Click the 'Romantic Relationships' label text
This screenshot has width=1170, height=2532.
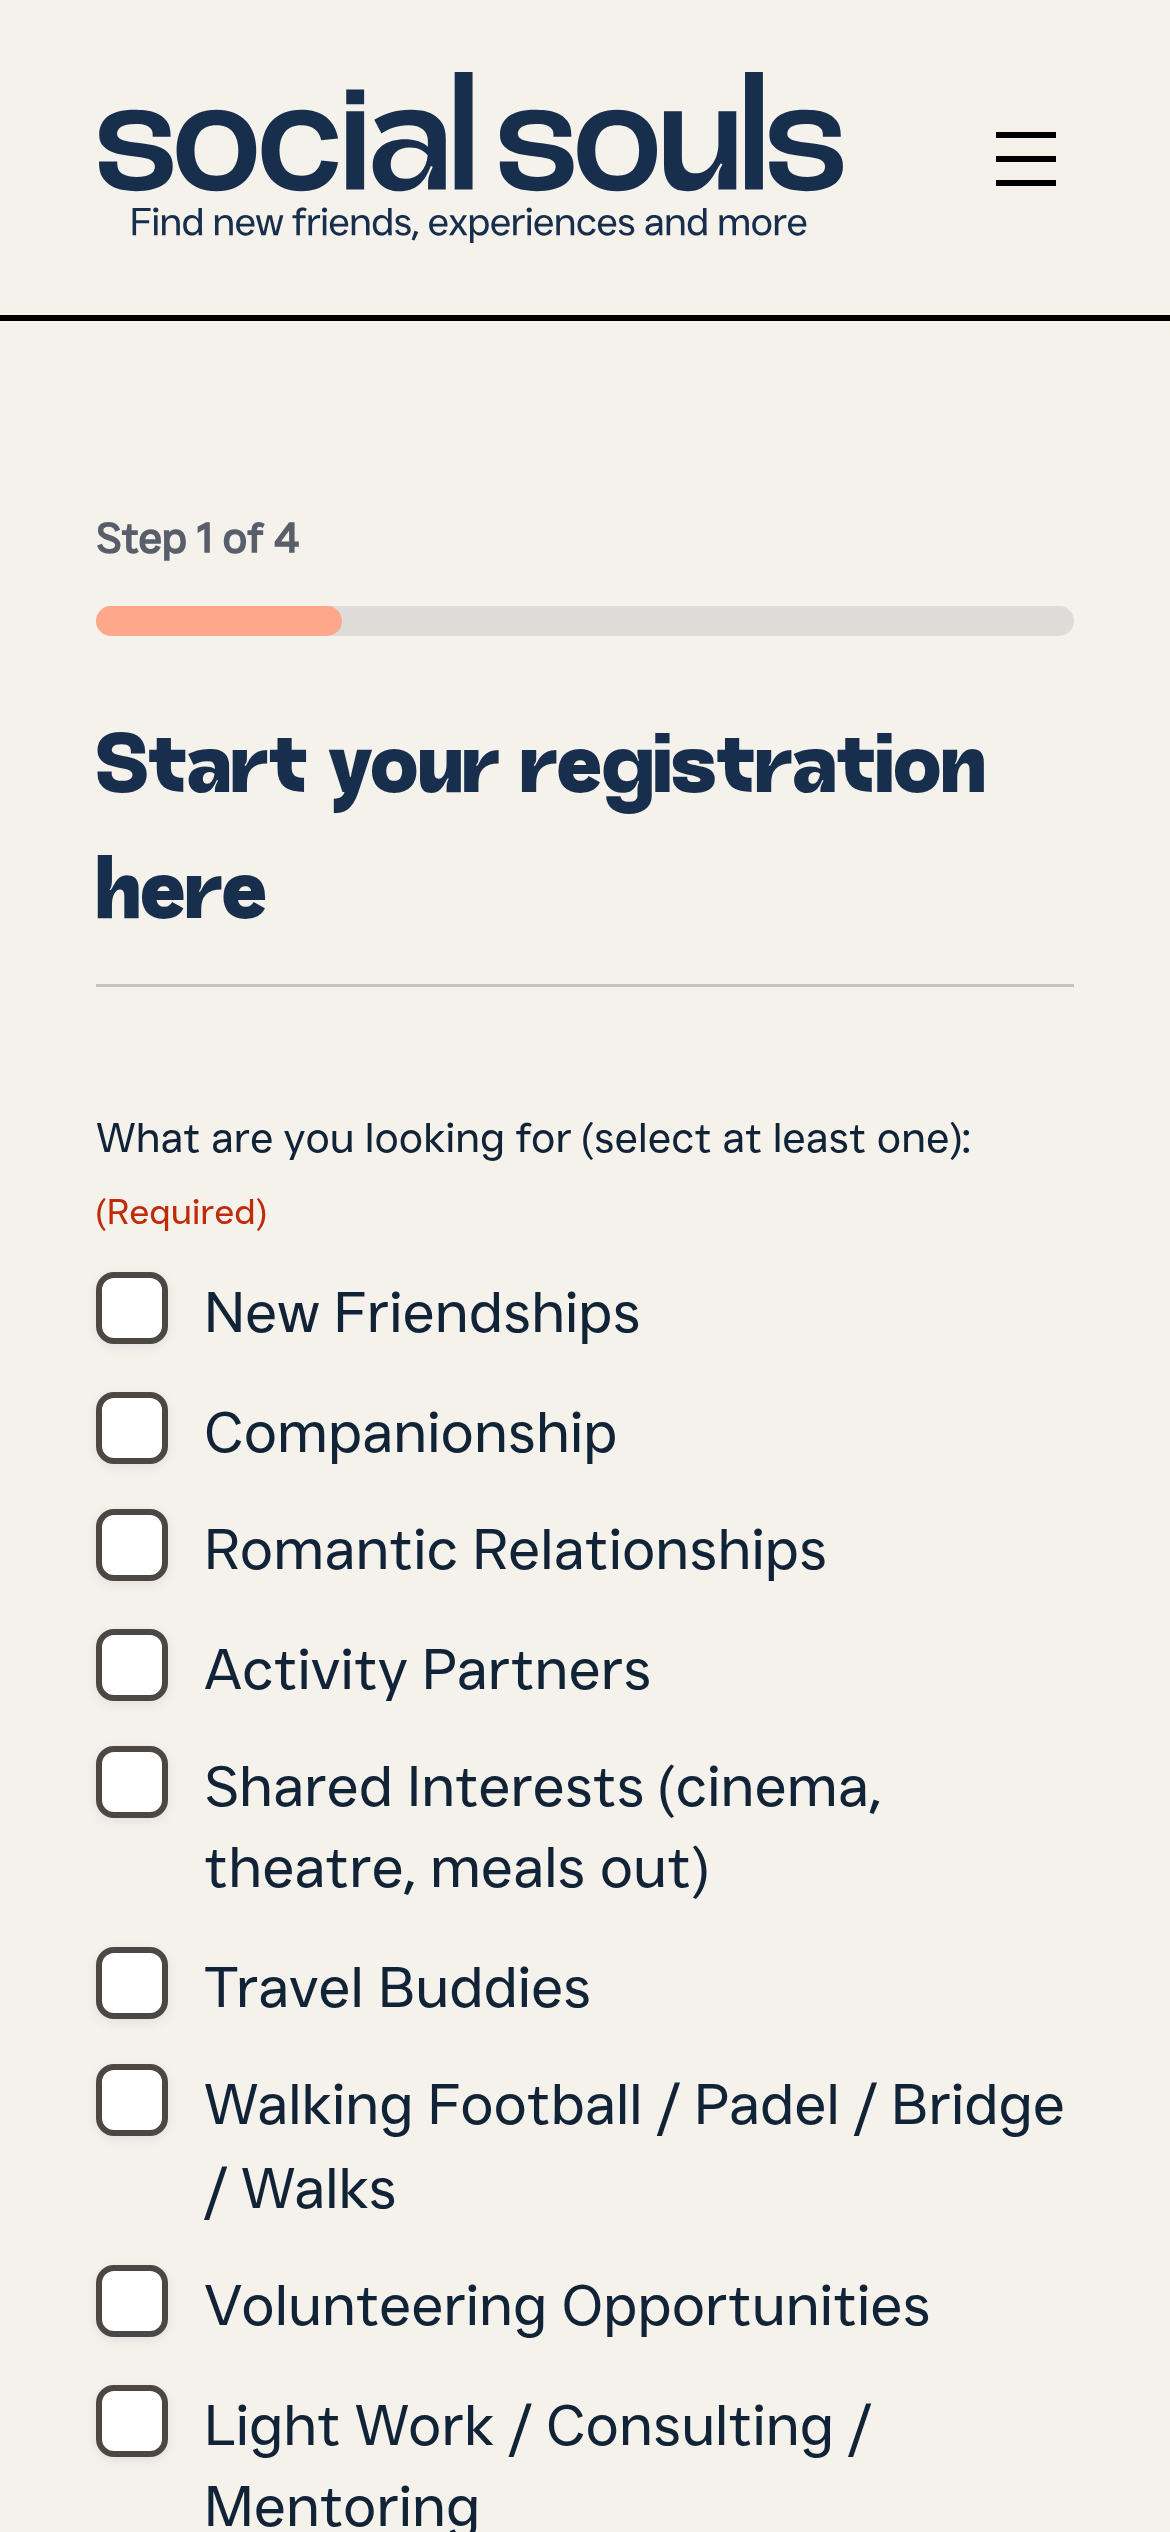[x=515, y=1550]
